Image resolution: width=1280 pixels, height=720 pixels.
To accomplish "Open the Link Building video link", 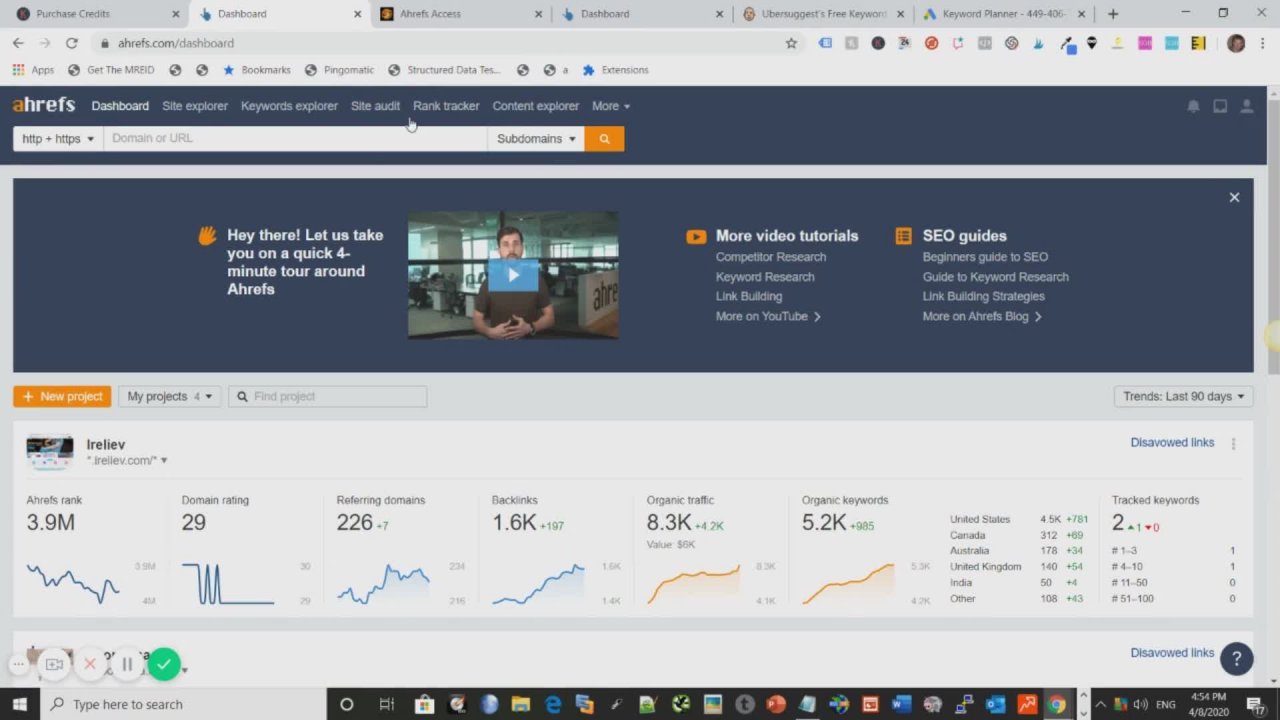I will tap(749, 296).
